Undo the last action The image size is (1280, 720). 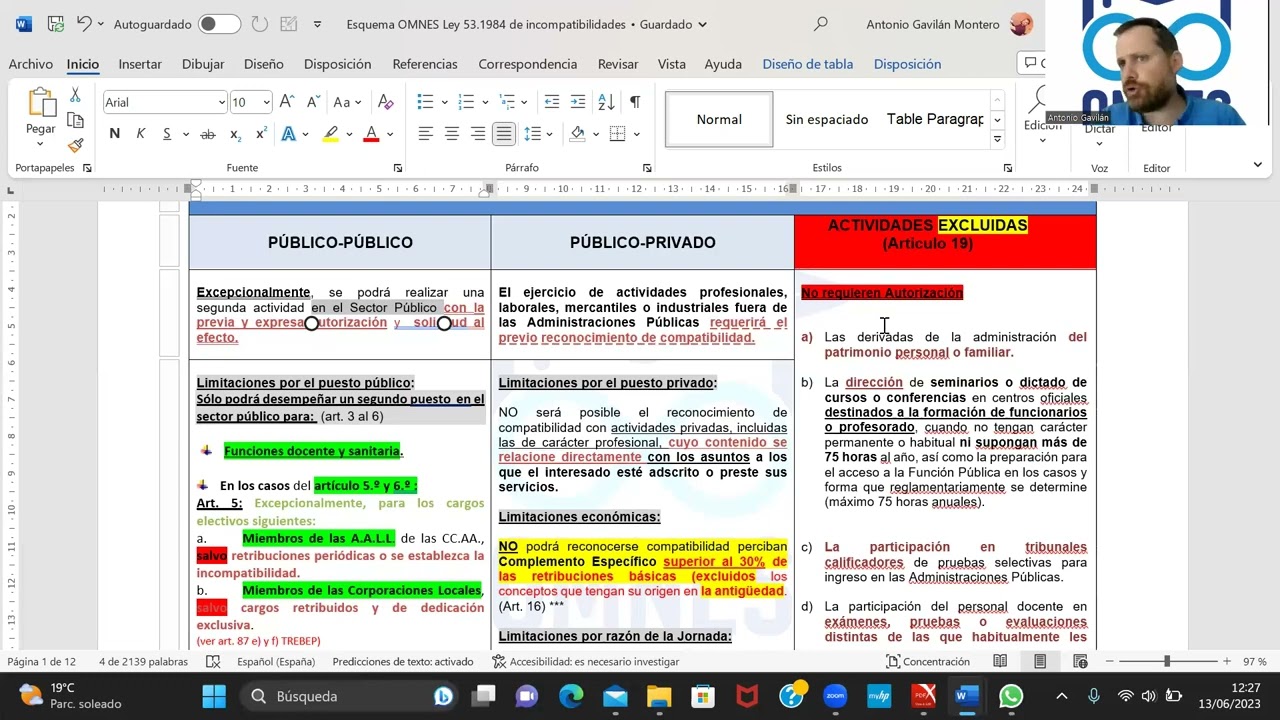84,24
